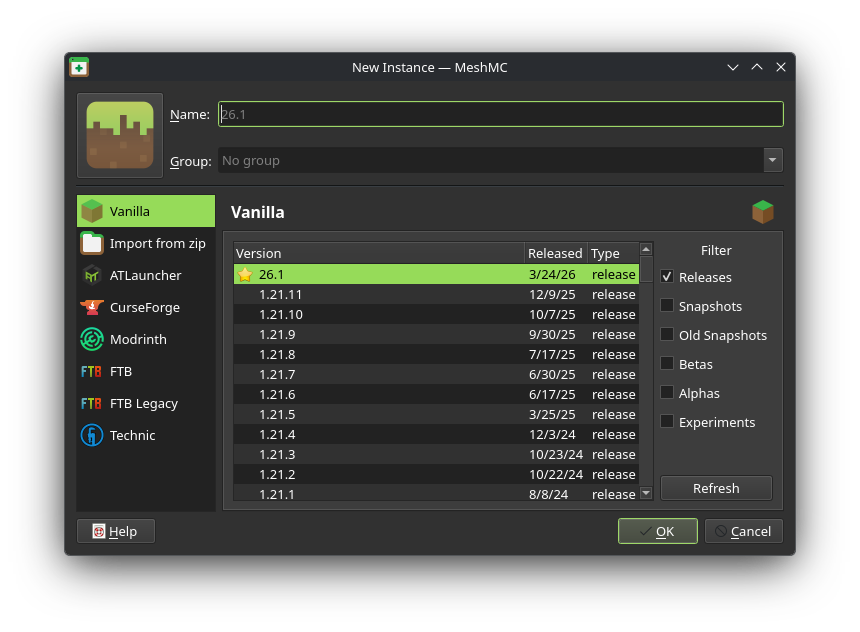Screen dimensions: 860x632
Task: Turn on the Experiments filter
Action: tap(667, 422)
